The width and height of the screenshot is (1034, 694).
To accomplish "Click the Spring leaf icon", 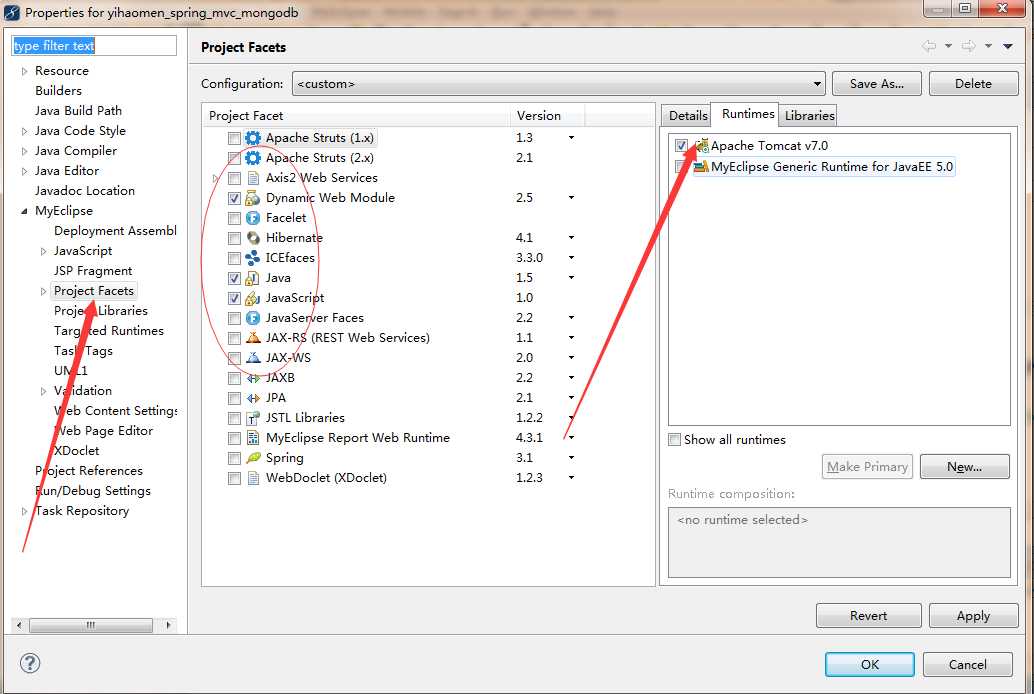I will point(253,458).
